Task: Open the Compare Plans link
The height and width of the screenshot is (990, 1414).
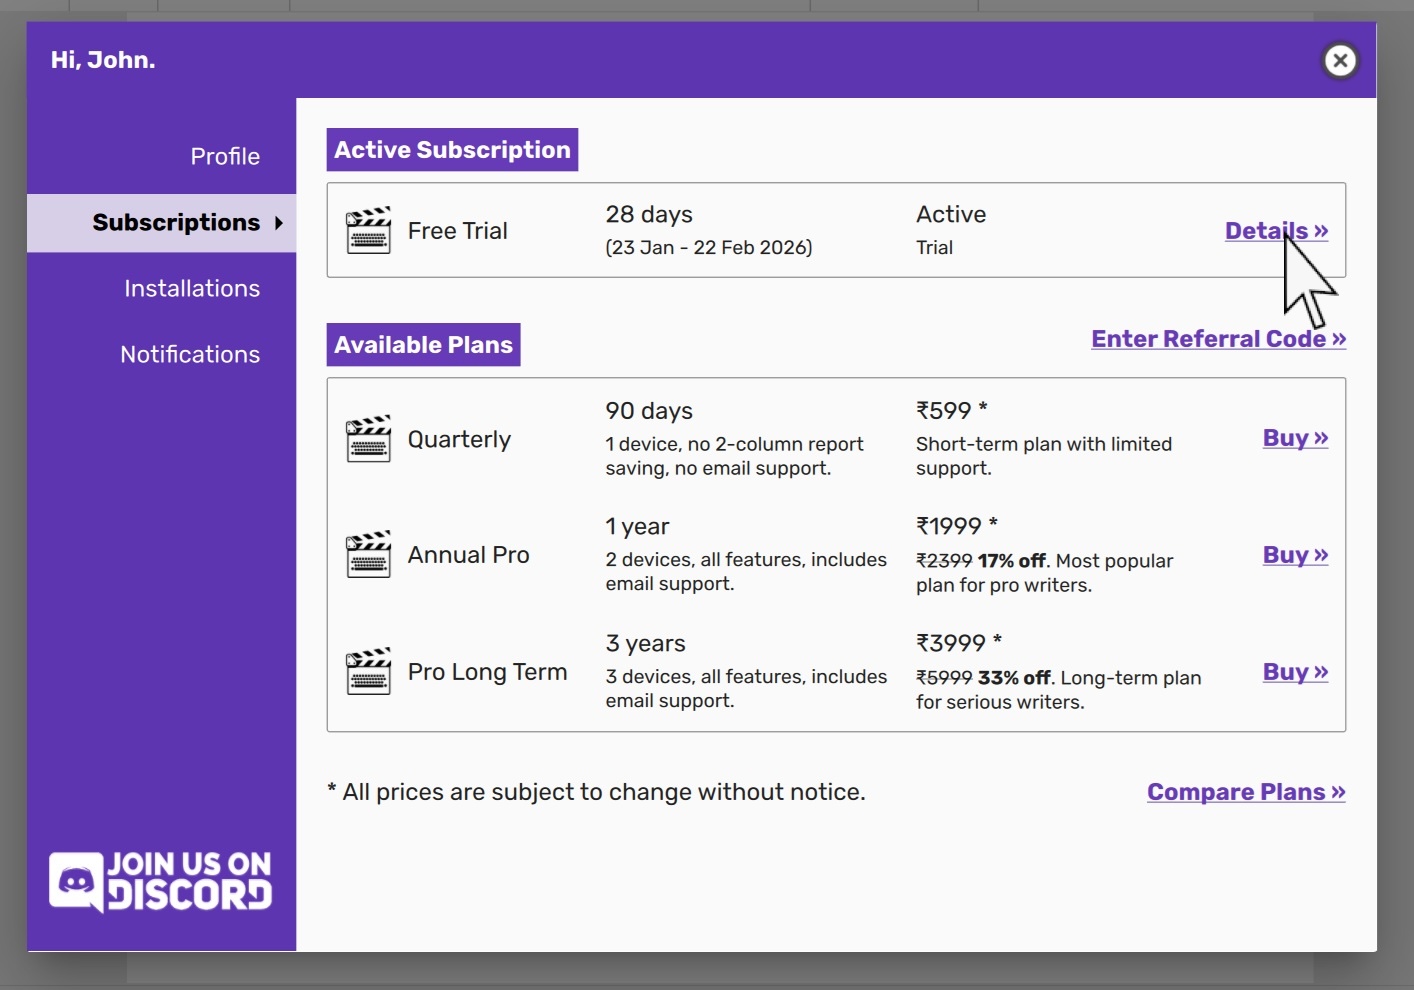Action: tap(1246, 792)
